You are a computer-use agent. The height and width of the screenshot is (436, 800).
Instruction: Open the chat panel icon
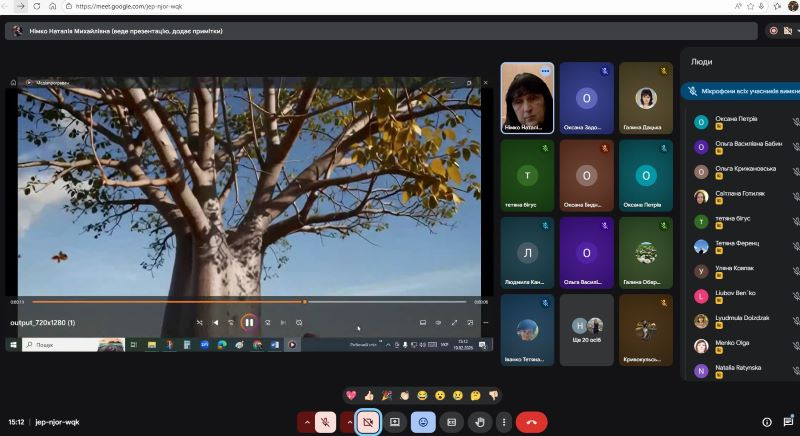click(788, 422)
